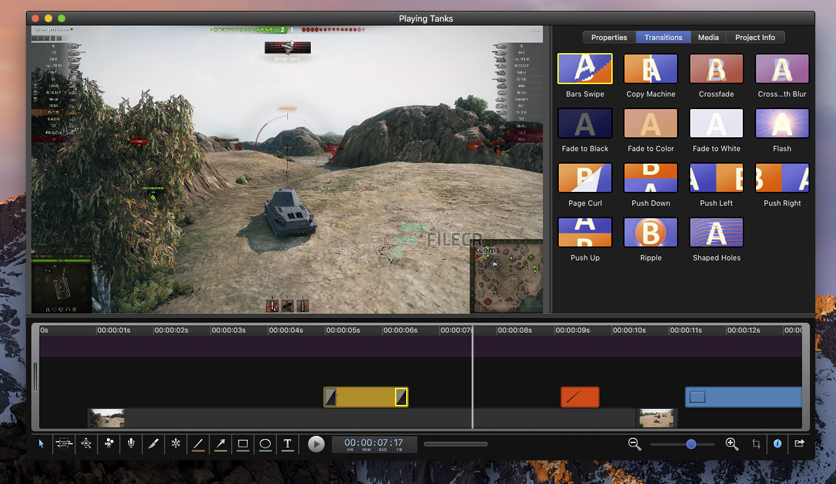
Task: Click the video camera recording tool
Action: (109, 443)
